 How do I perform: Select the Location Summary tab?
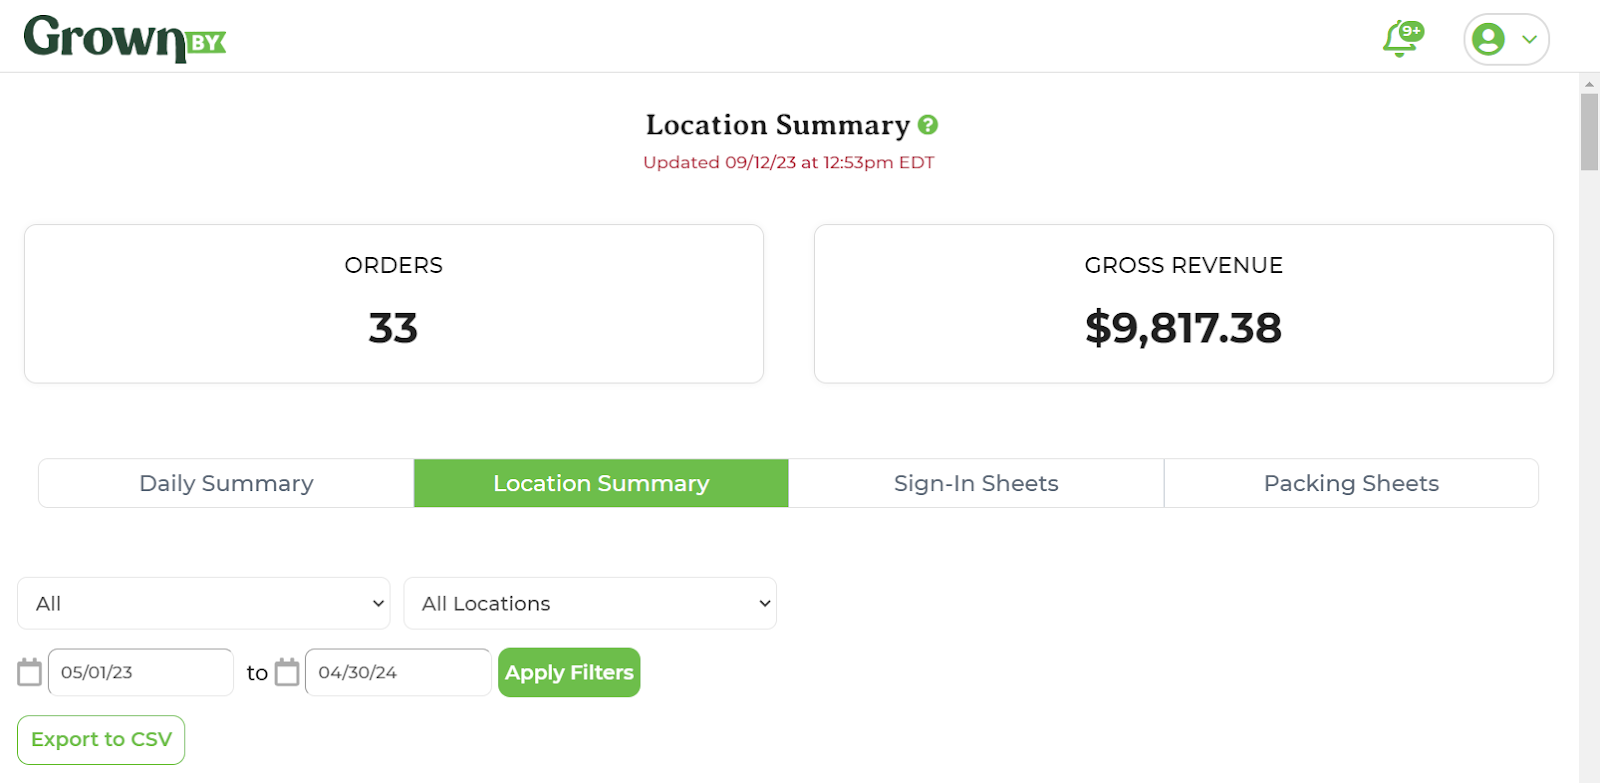(x=601, y=483)
